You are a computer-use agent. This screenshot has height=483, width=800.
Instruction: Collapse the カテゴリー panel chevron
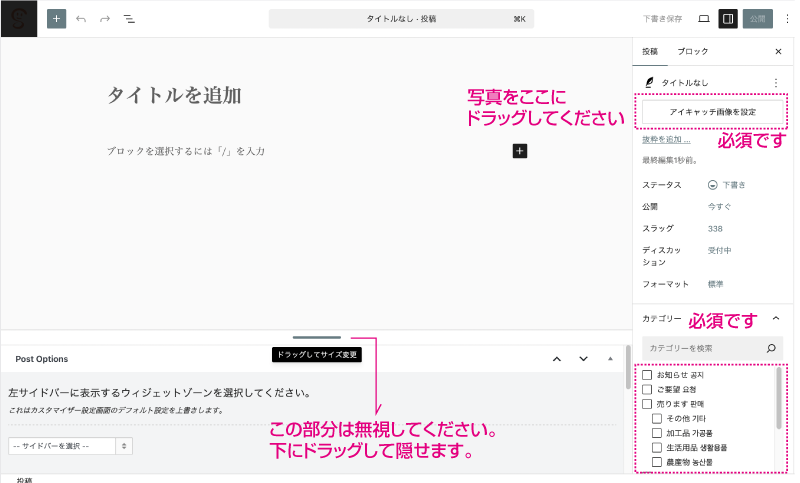pos(776,319)
